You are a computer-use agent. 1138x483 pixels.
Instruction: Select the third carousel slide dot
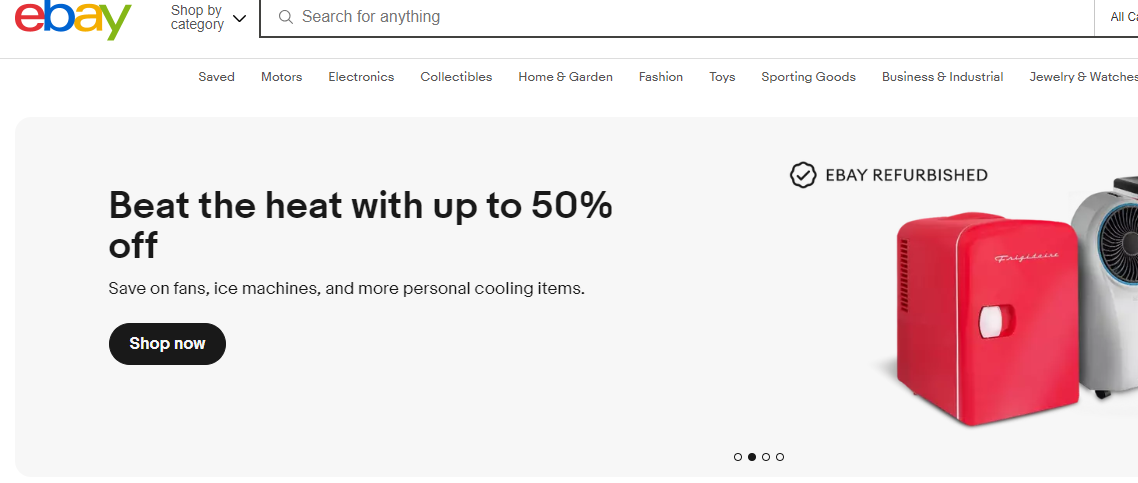(x=766, y=457)
